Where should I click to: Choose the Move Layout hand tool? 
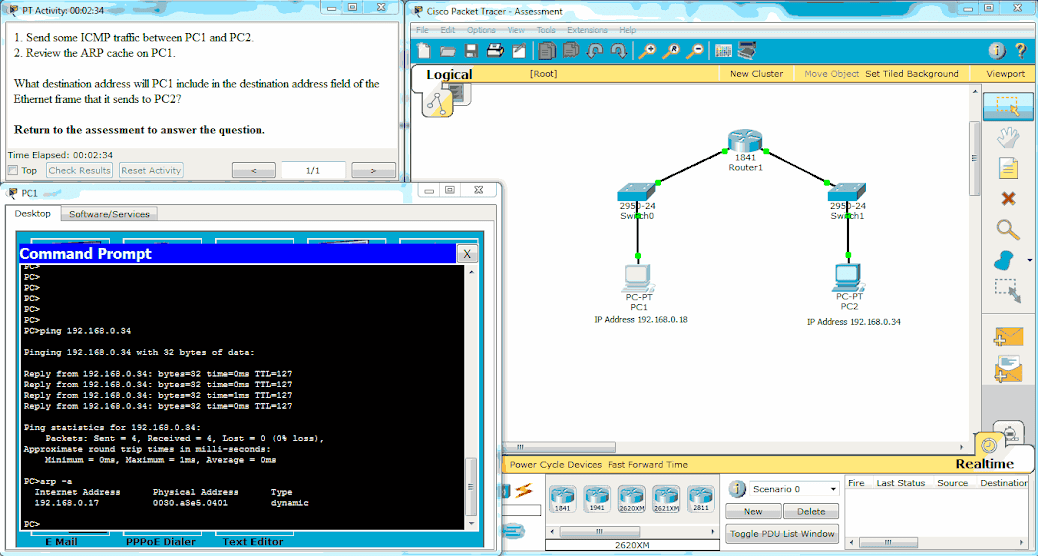pyautogui.click(x=1008, y=138)
